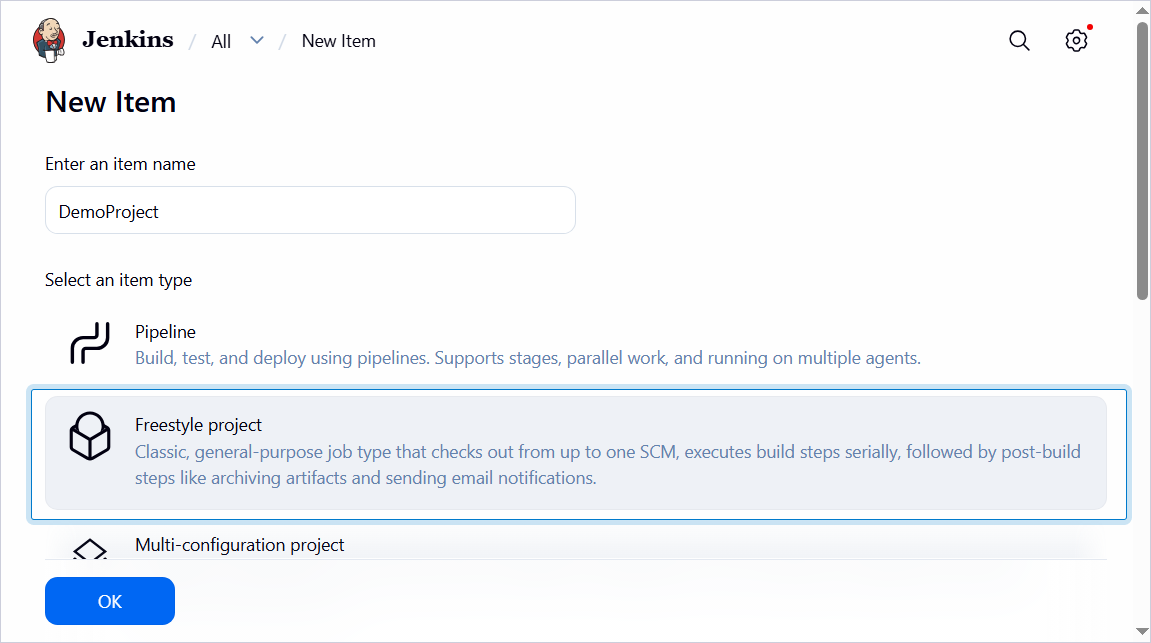Viewport: 1151px width, 643px height.
Task: Click the Freestyle project description text
Action: click(x=607, y=465)
